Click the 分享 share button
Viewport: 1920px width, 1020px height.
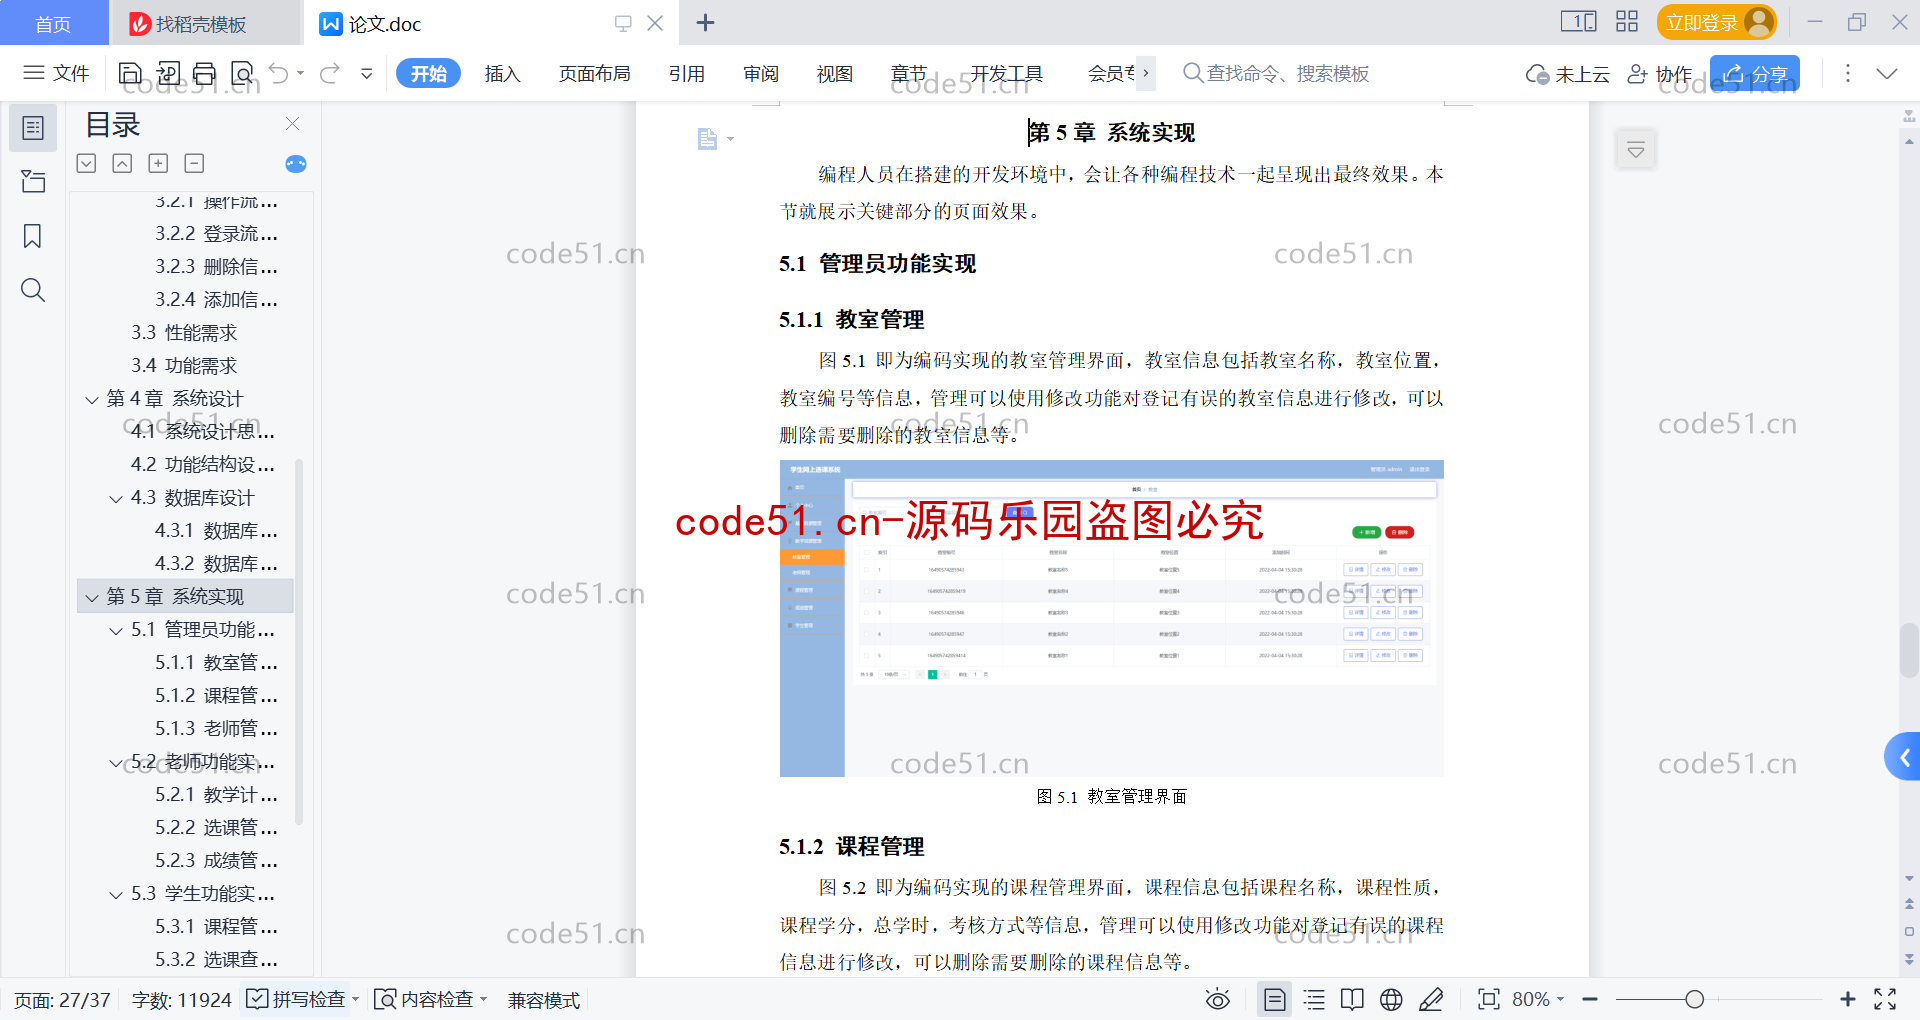tap(1755, 74)
